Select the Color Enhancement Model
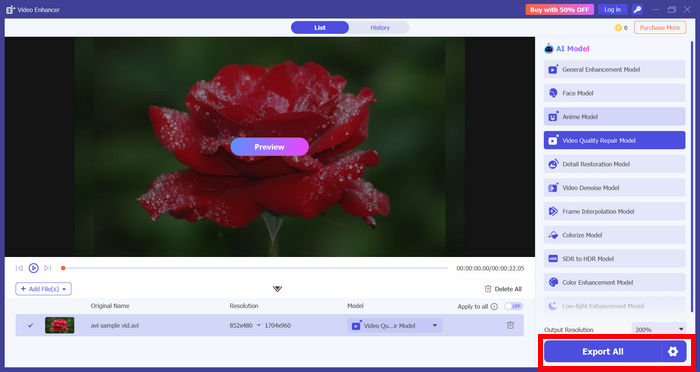Image resolution: width=700 pixels, height=372 pixels. click(614, 282)
